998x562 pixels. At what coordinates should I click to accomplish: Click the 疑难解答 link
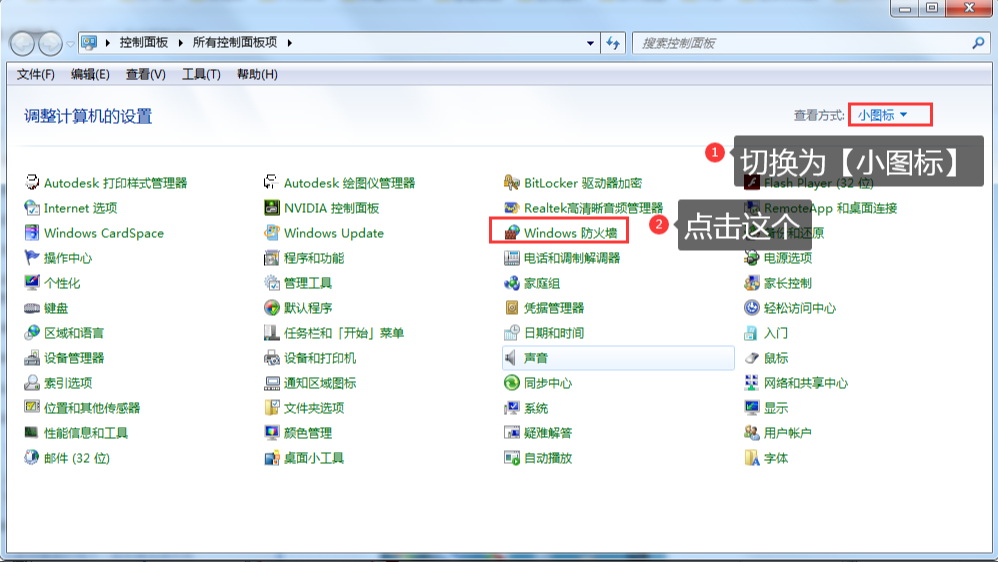coord(547,433)
